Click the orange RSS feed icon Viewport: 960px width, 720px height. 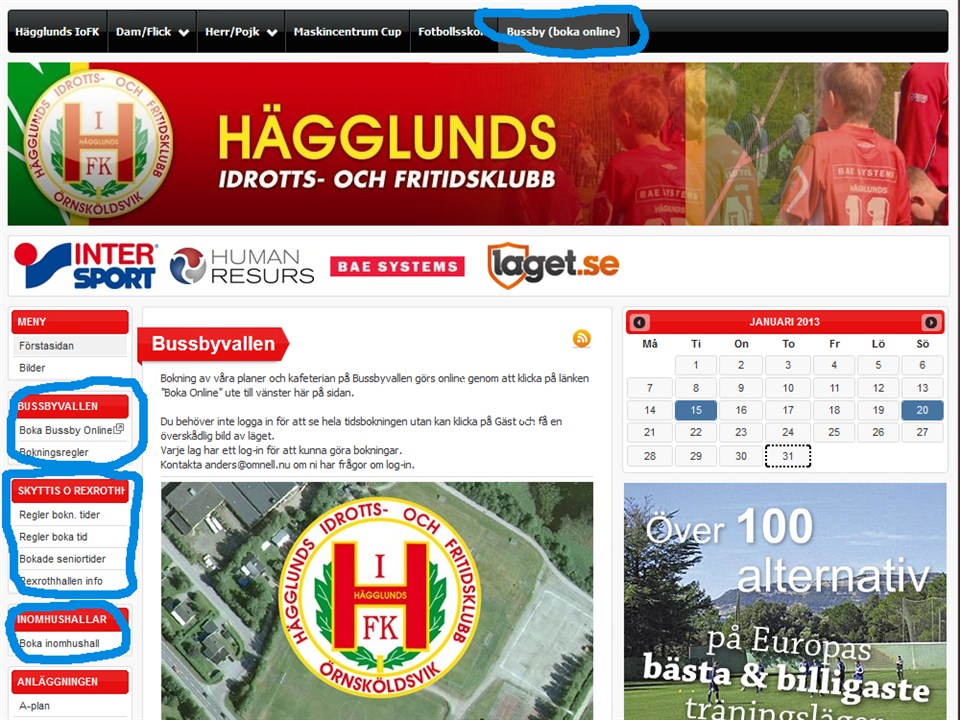[581, 339]
